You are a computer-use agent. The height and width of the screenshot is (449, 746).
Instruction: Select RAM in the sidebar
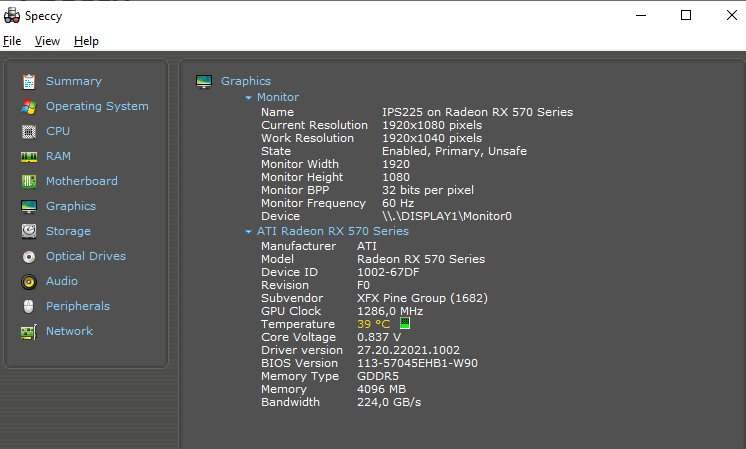[59, 156]
